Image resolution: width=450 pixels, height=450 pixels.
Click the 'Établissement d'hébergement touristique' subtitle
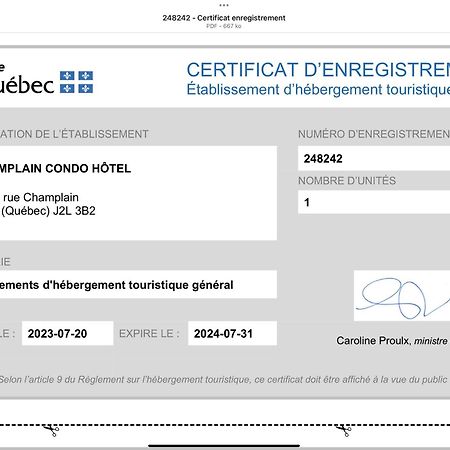click(318, 89)
